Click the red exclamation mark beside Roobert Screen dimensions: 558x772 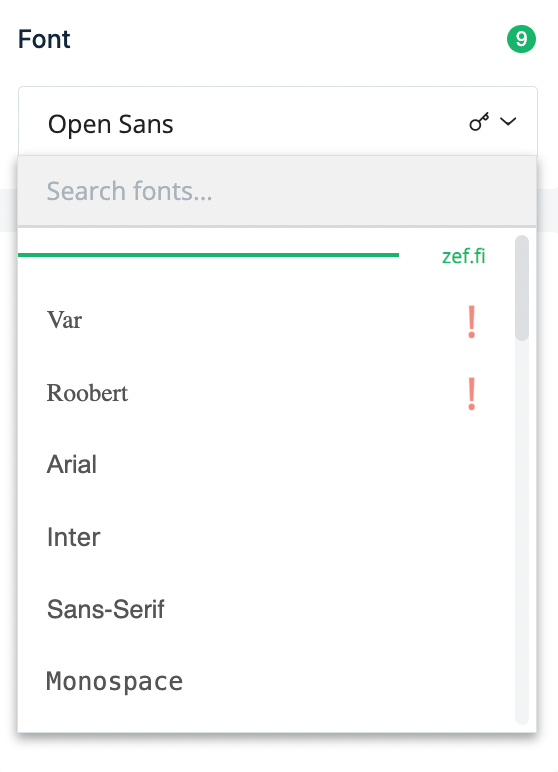click(471, 394)
